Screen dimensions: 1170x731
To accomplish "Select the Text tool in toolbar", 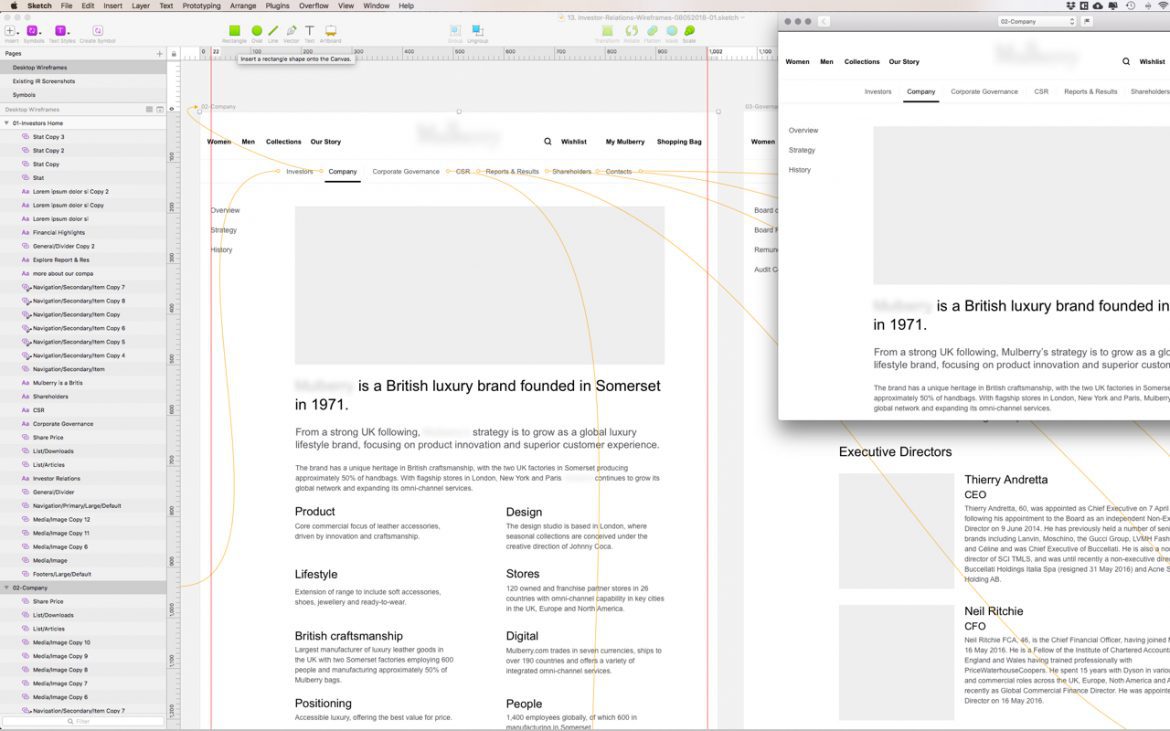I will point(310,31).
